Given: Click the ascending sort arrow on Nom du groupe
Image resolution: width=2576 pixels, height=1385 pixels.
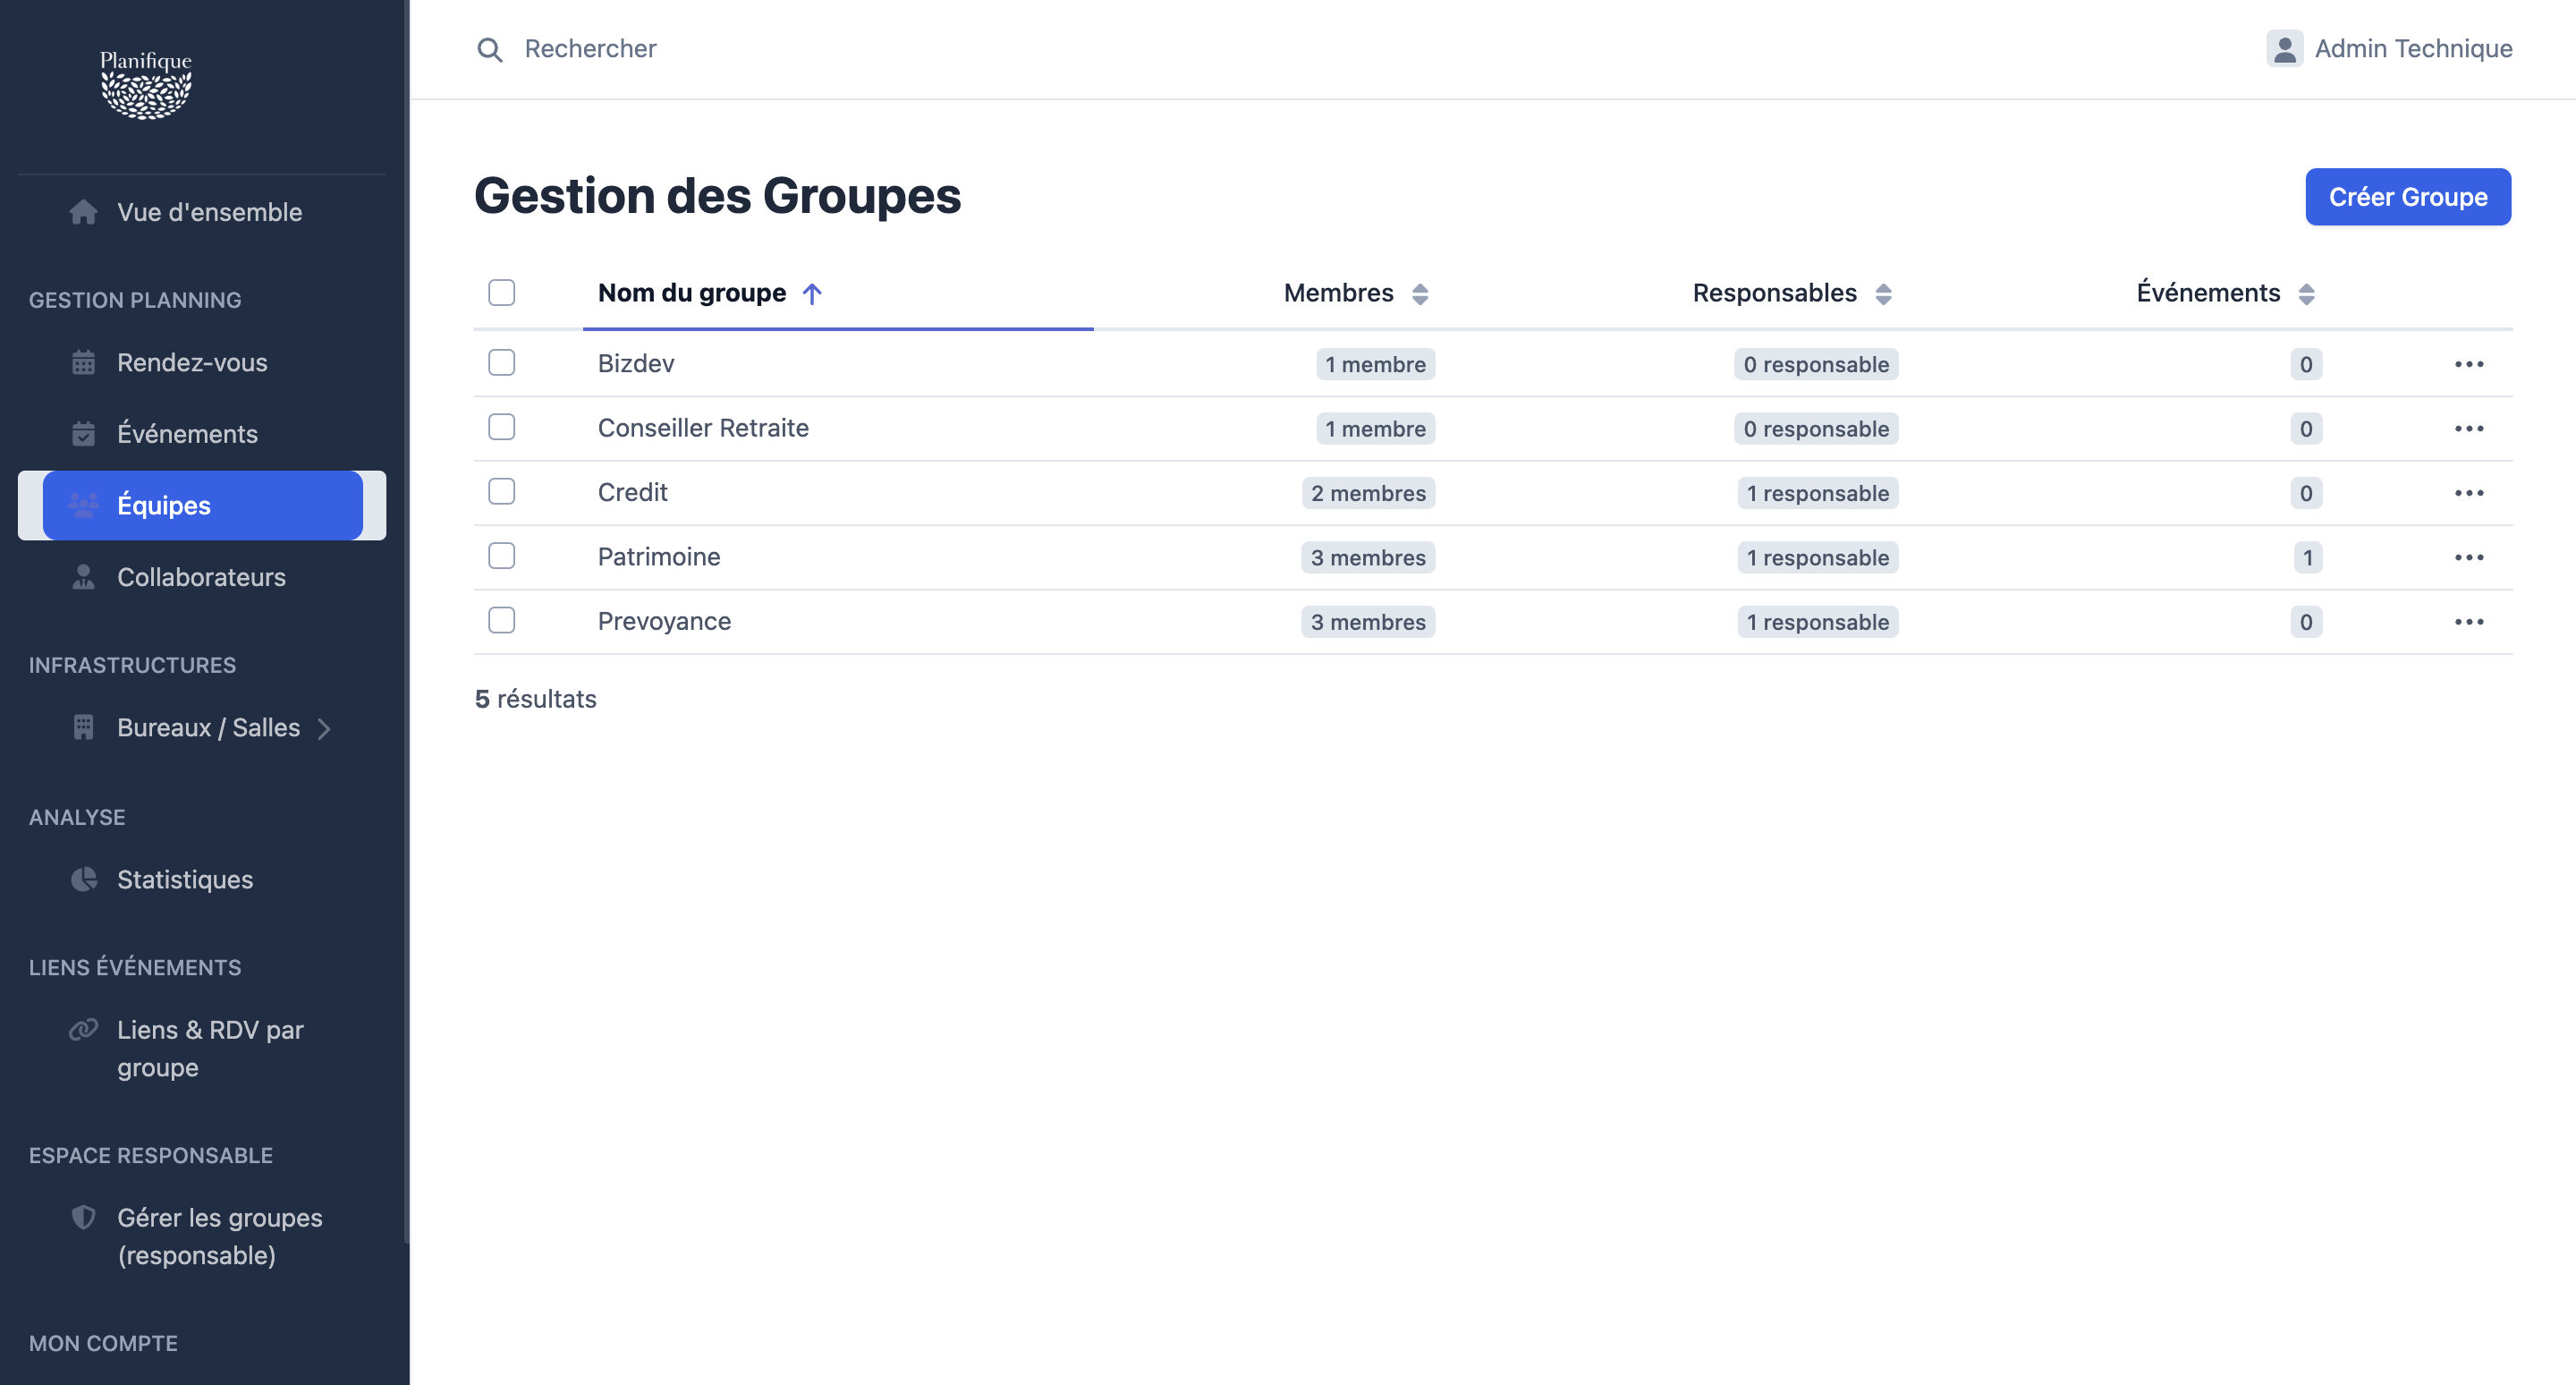Looking at the screenshot, I should point(812,293).
